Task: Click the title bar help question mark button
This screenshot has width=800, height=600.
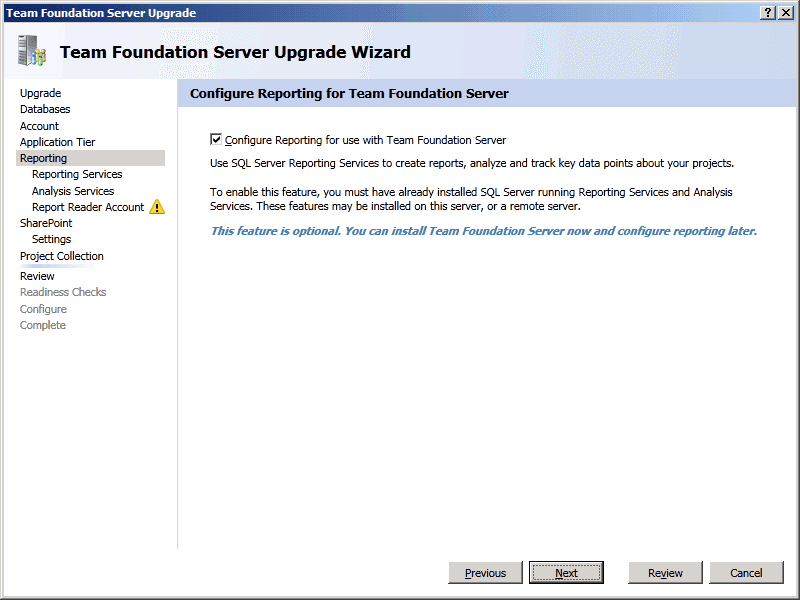Action: [x=768, y=13]
